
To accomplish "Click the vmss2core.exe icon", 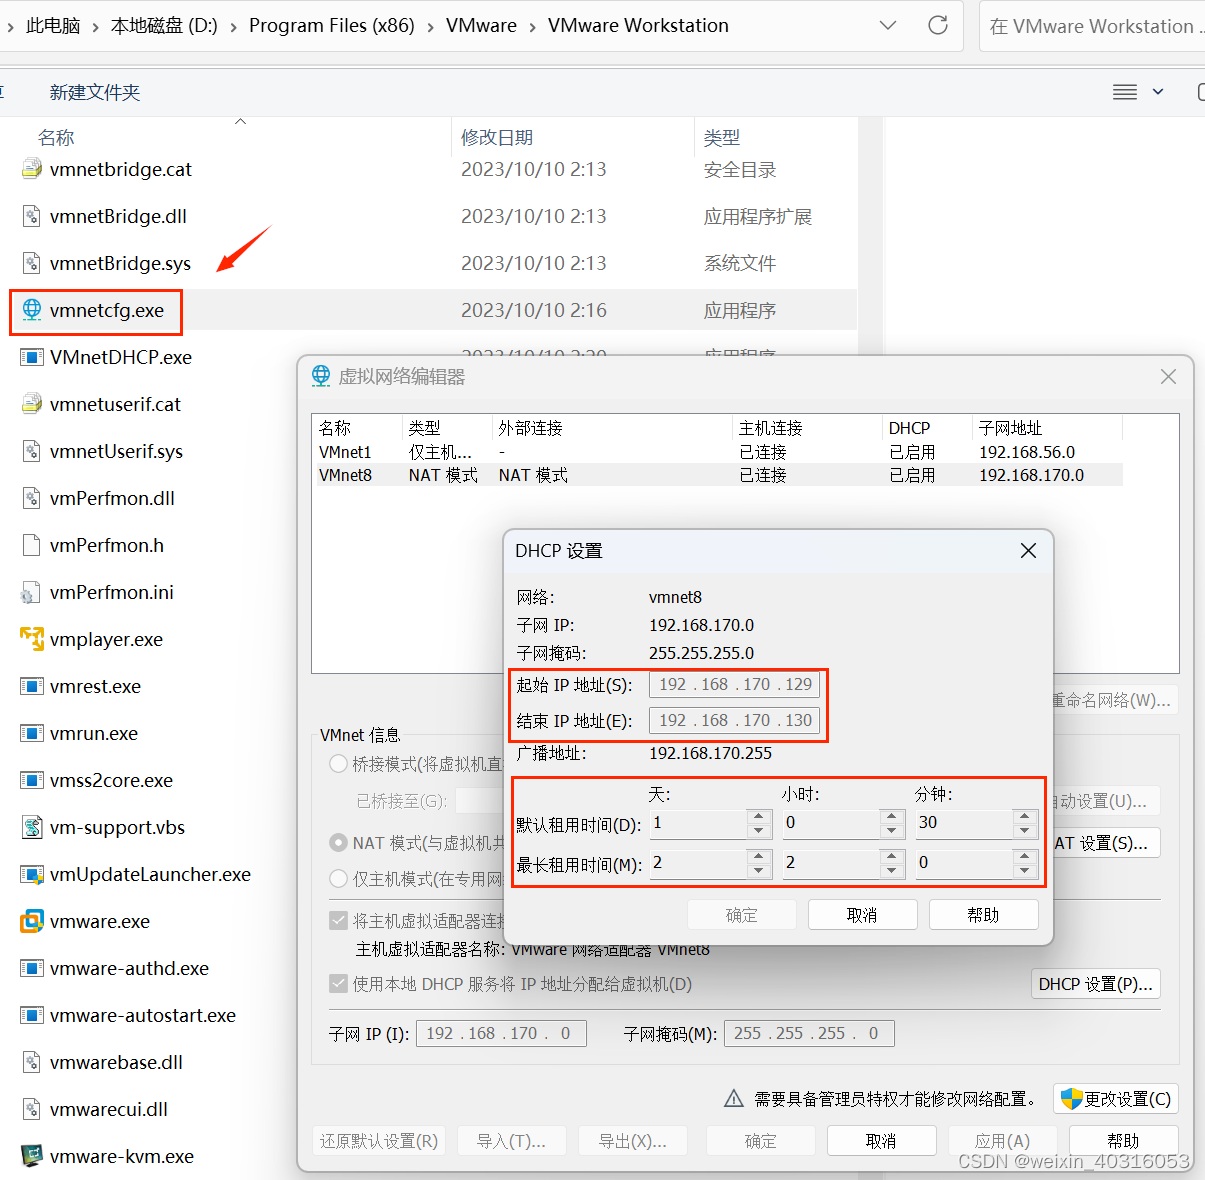I will [x=32, y=780].
